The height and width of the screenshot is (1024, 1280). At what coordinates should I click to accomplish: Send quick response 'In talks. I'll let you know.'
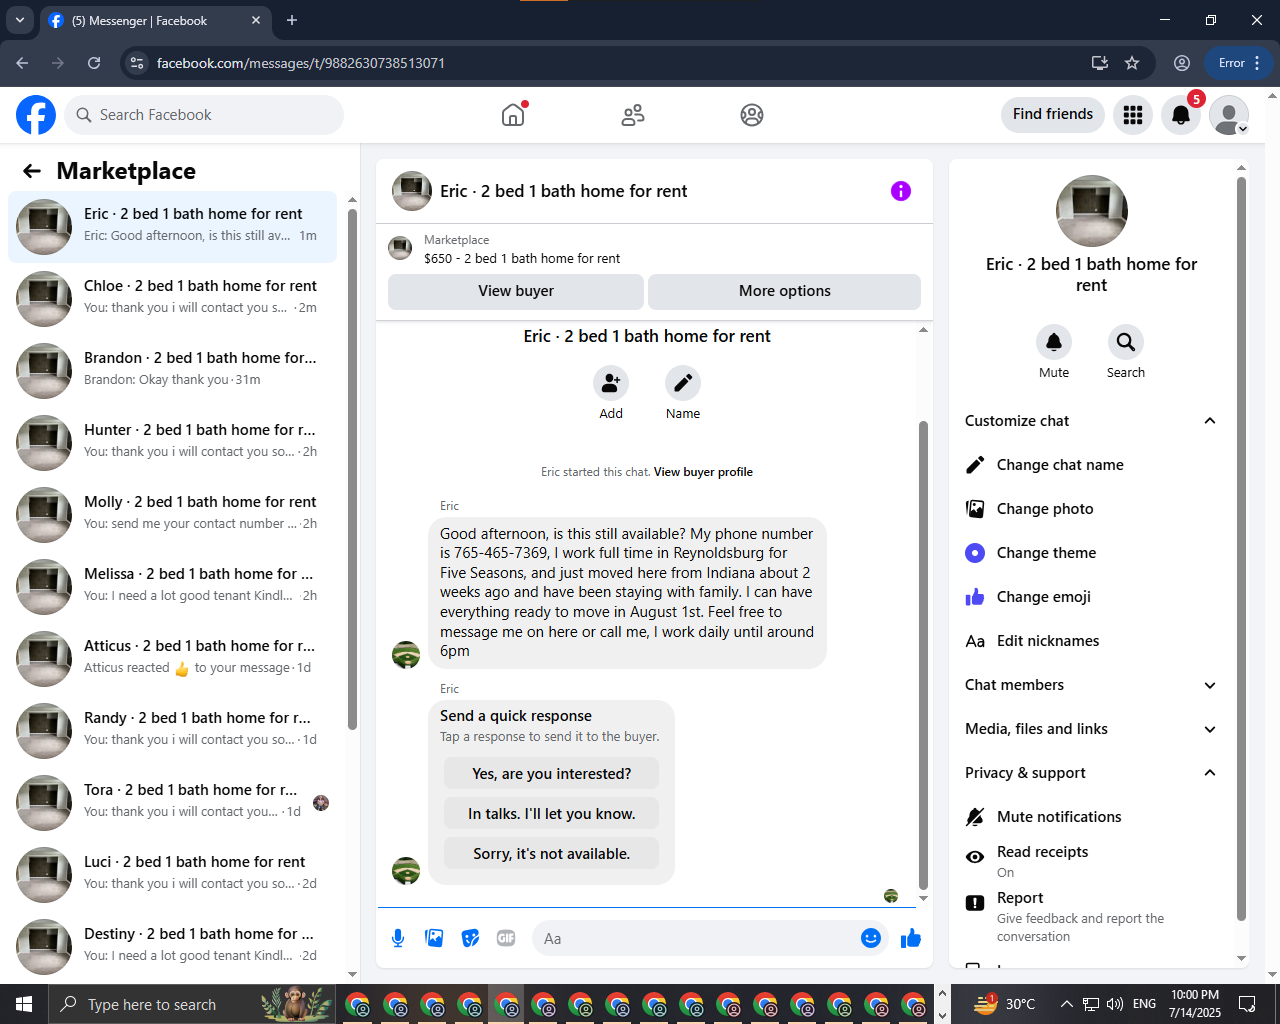pyautogui.click(x=552, y=814)
